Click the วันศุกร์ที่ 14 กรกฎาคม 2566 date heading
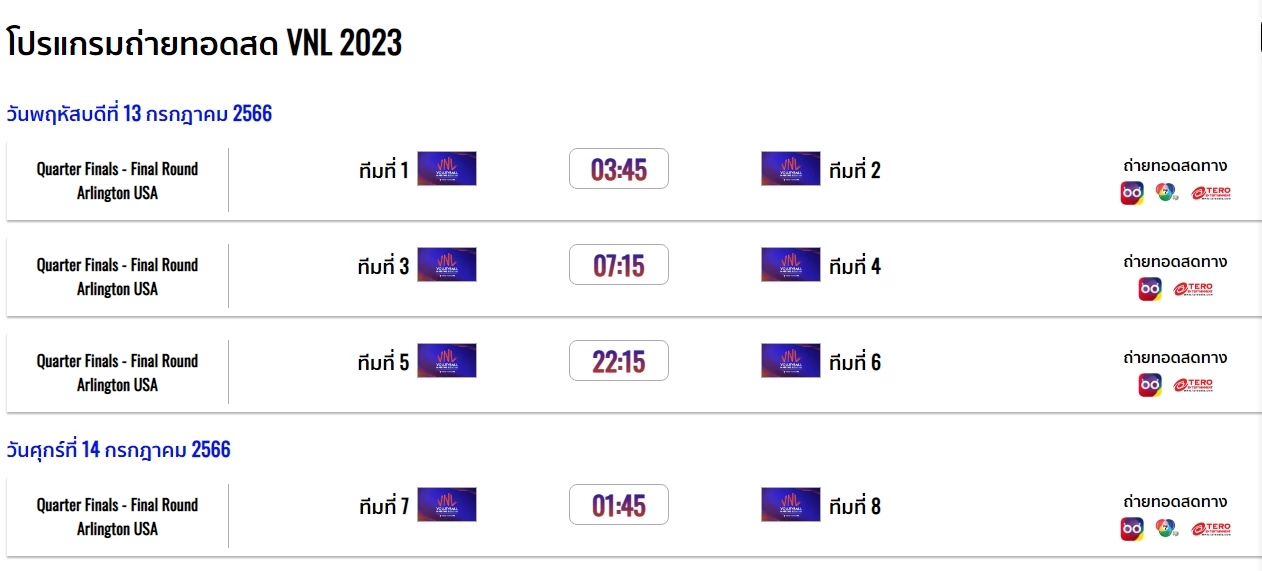Viewport: 1262px width, 571px height. point(118,450)
